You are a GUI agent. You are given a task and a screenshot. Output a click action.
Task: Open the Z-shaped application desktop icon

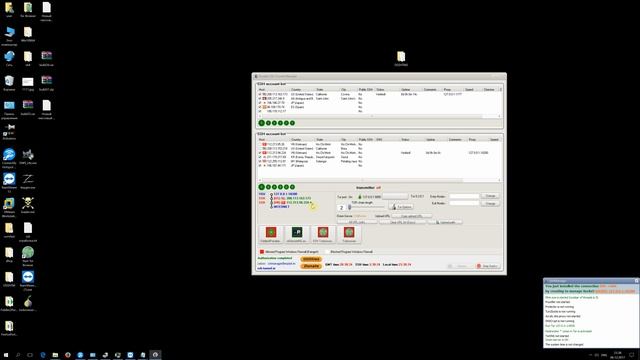click(28, 181)
